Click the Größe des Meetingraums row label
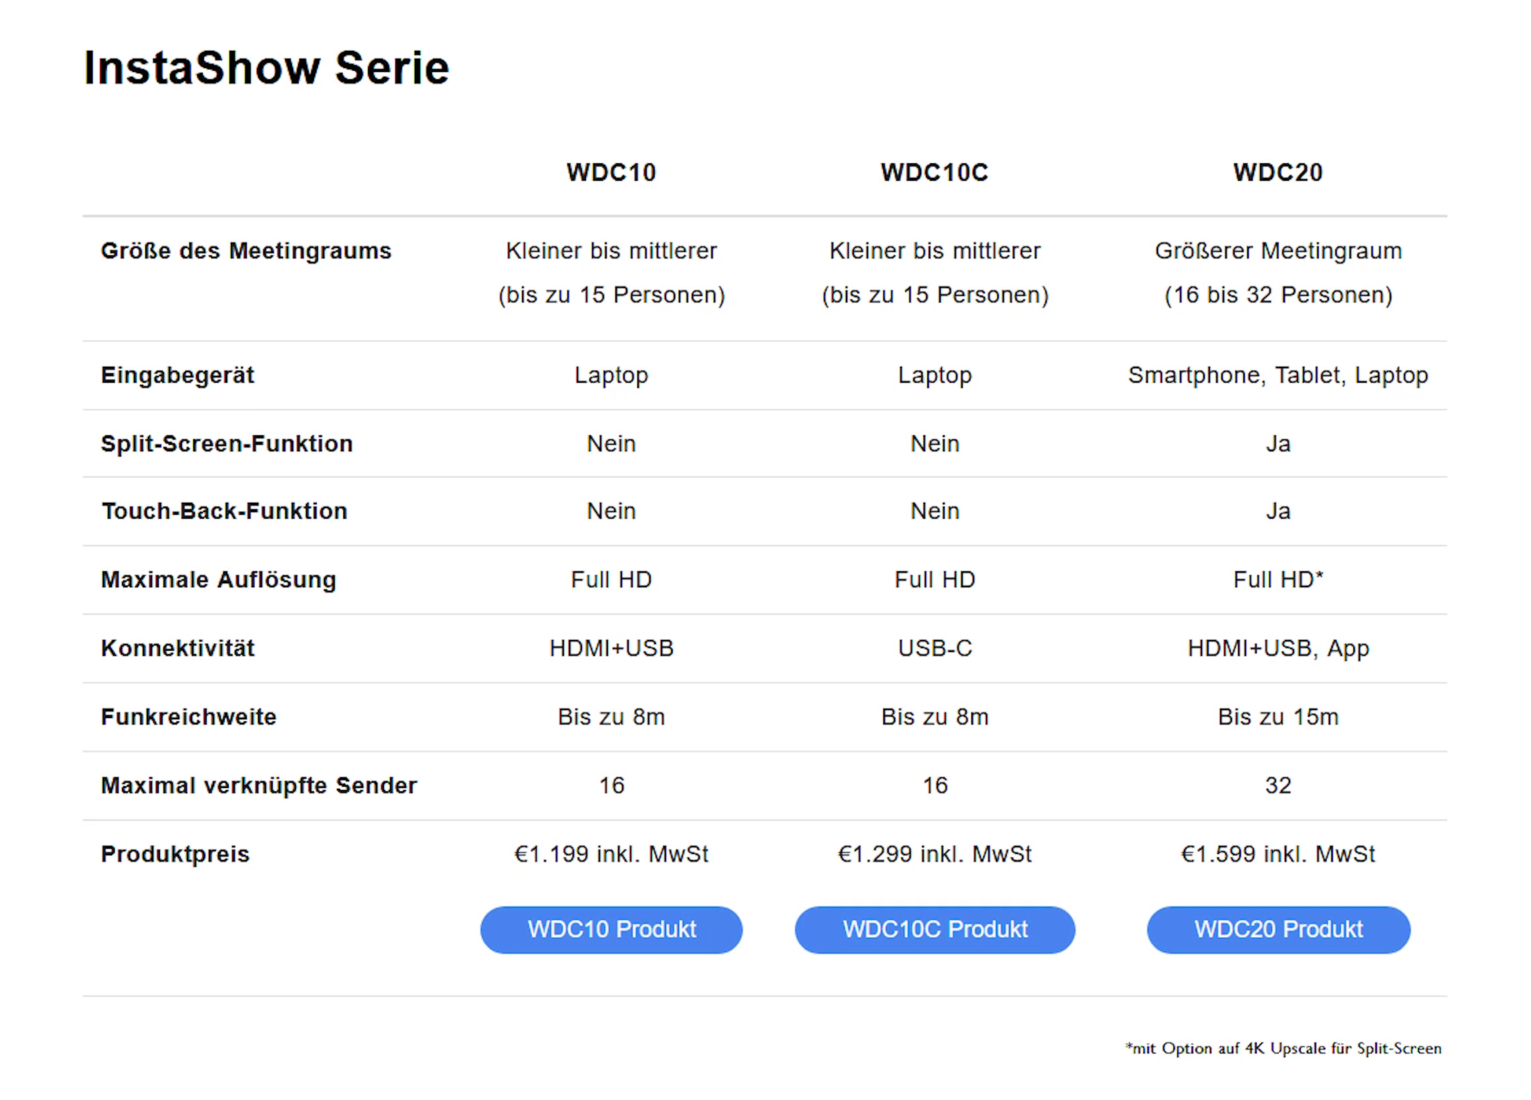The width and height of the screenshot is (1531, 1100). click(x=246, y=251)
